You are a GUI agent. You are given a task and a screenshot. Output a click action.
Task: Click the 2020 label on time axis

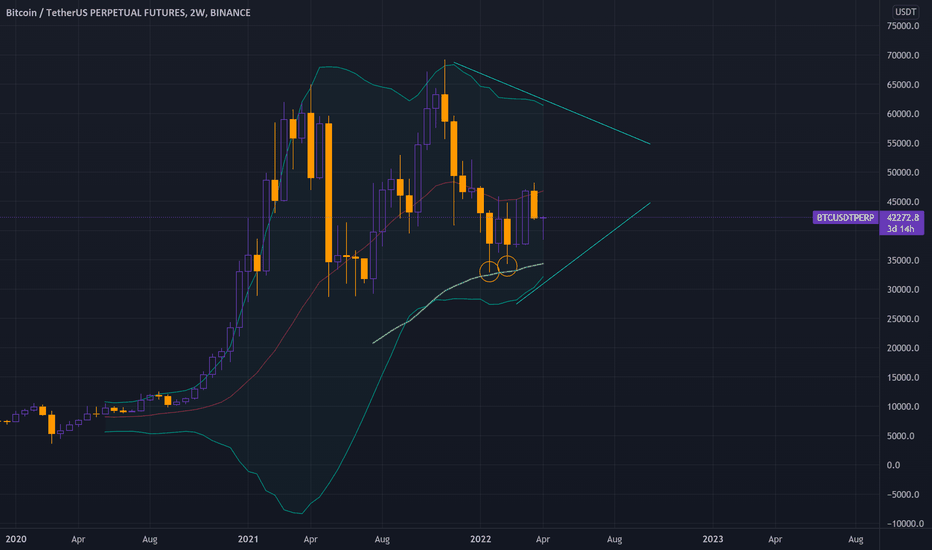tap(16, 539)
